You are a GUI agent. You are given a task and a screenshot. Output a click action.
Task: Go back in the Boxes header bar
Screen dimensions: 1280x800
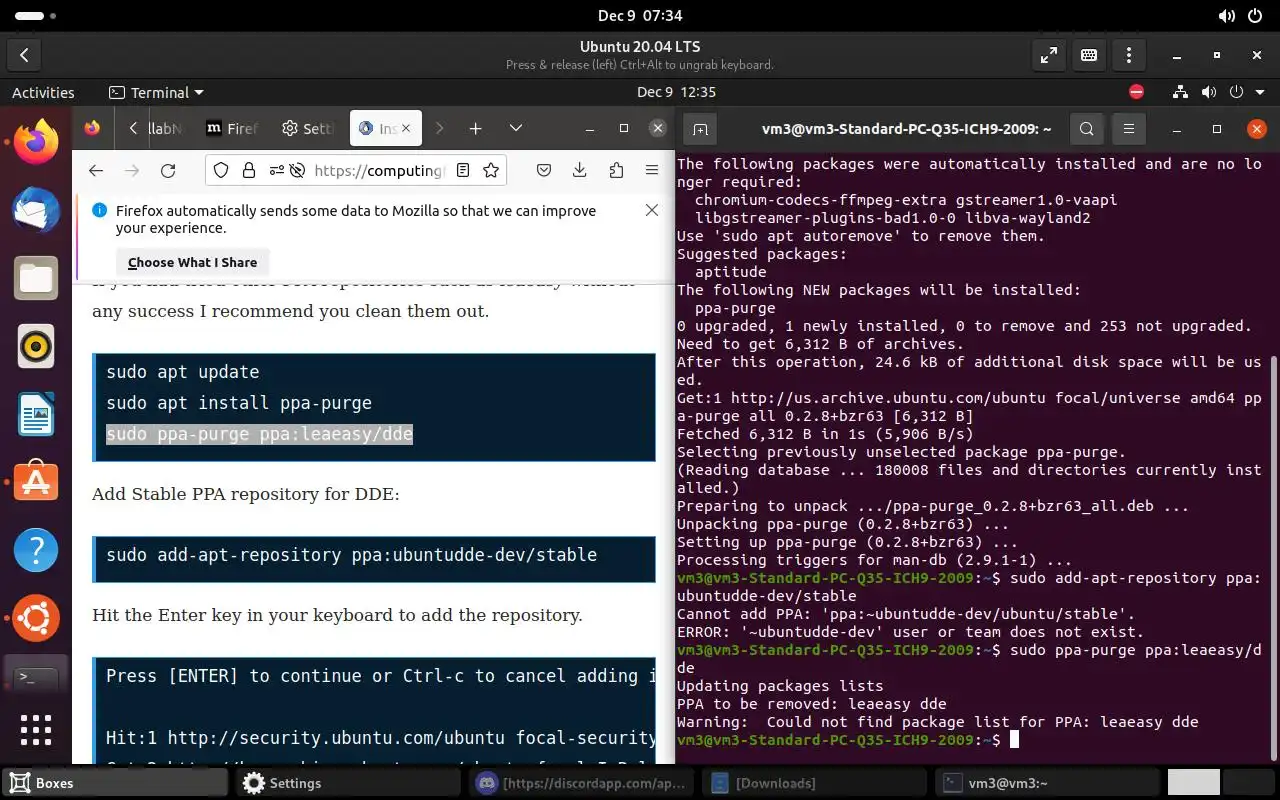[24, 56]
